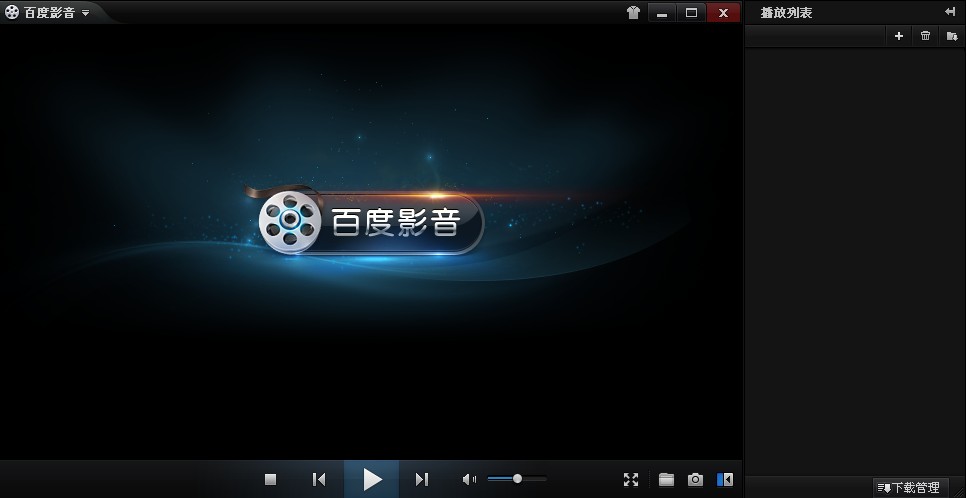This screenshot has height=498, width=967.
Task: Click the playlist folder options icon
Action: click(x=952, y=36)
